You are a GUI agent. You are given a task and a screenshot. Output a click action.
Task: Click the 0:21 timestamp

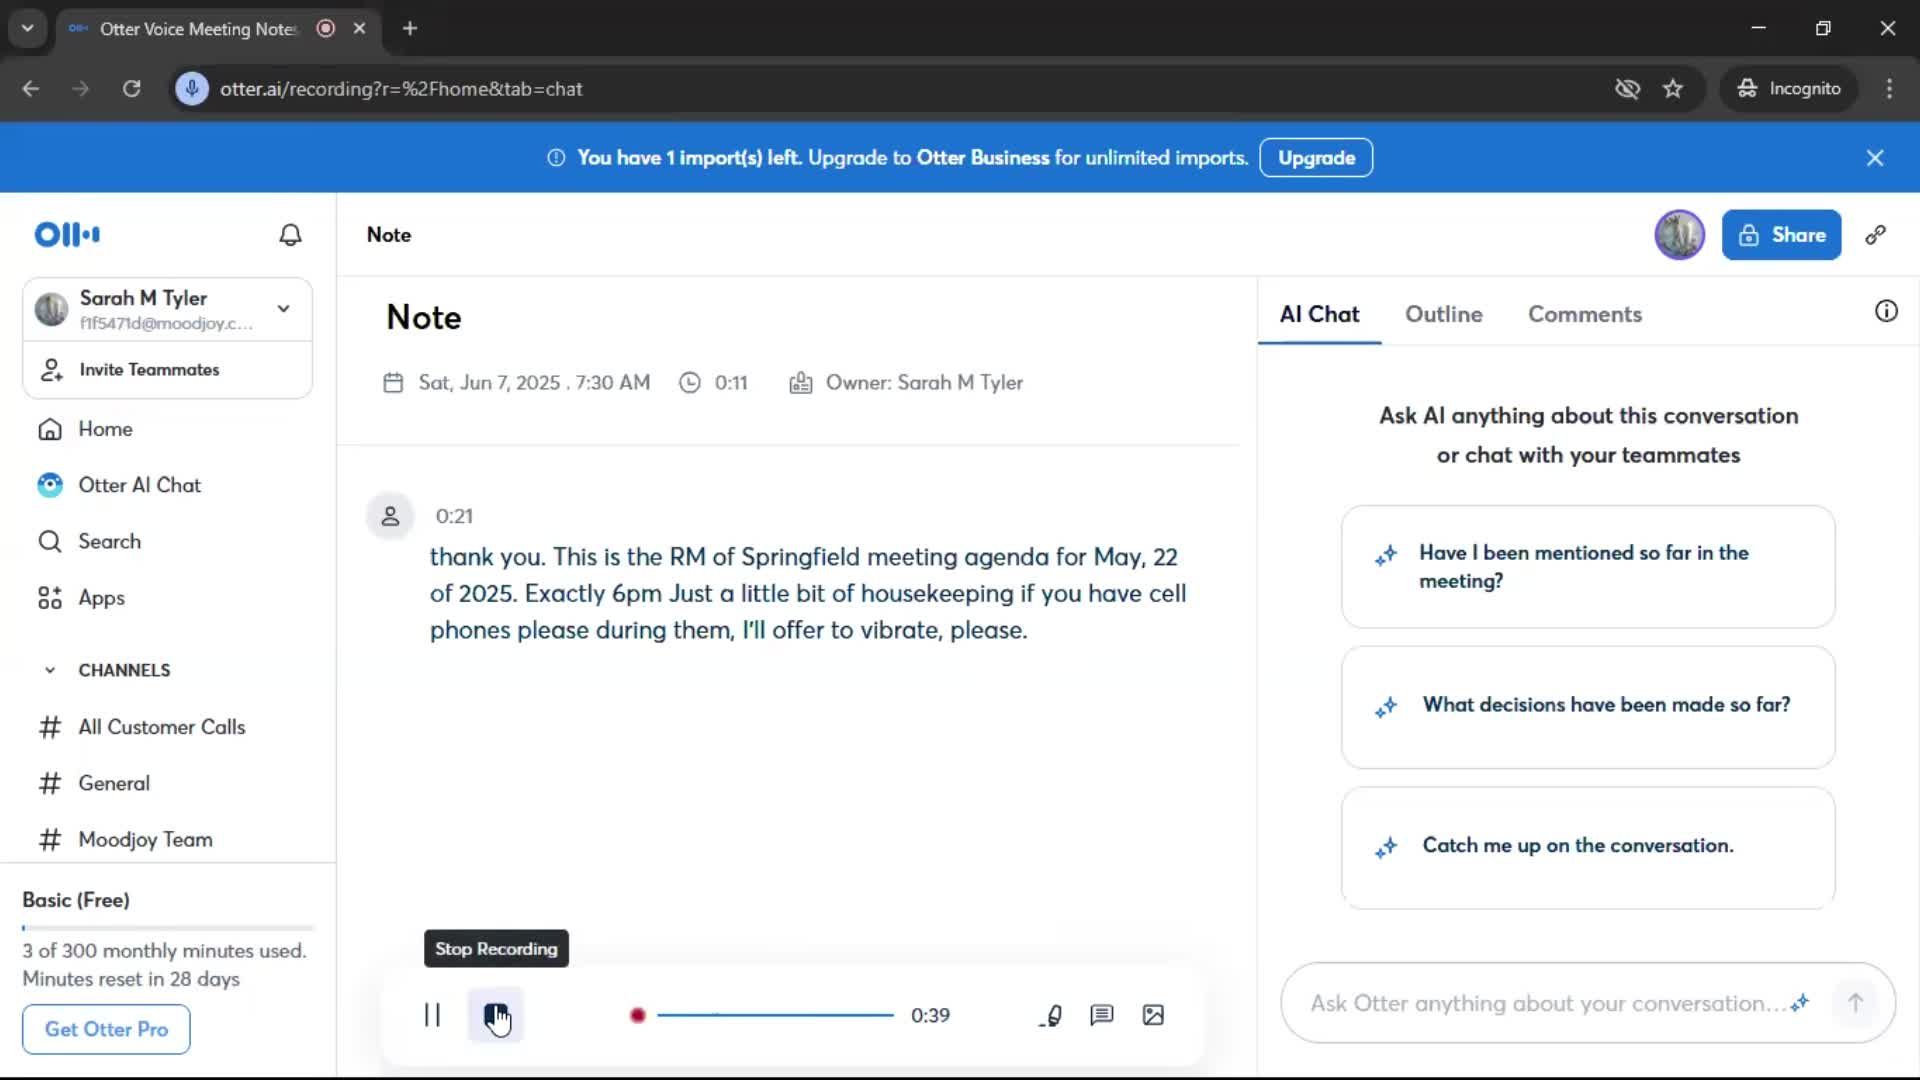(x=454, y=516)
